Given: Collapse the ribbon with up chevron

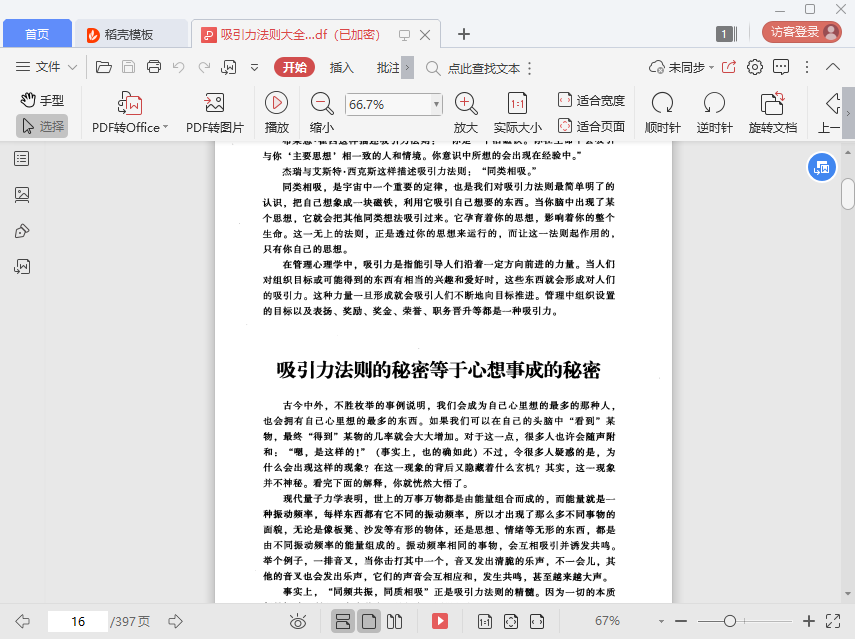Looking at the screenshot, I should click(x=833, y=67).
